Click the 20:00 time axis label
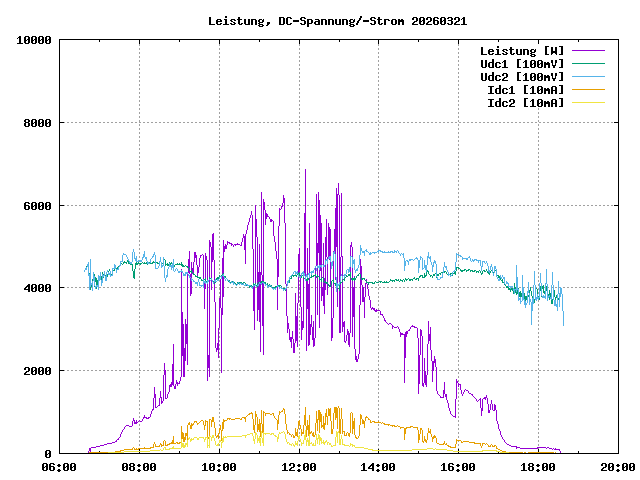Screen dimensions: 640x480 click(617, 467)
